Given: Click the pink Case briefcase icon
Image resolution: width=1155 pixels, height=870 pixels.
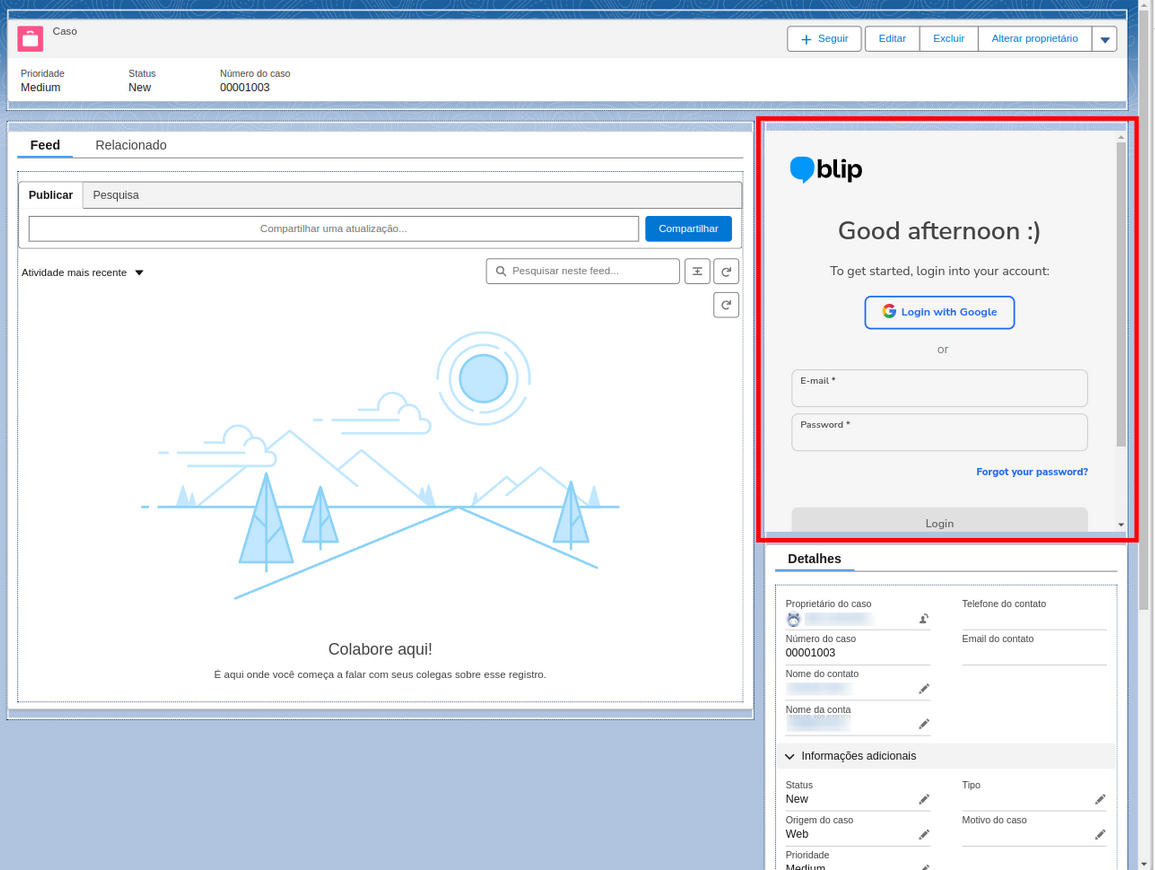Looking at the screenshot, I should click(30, 39).
